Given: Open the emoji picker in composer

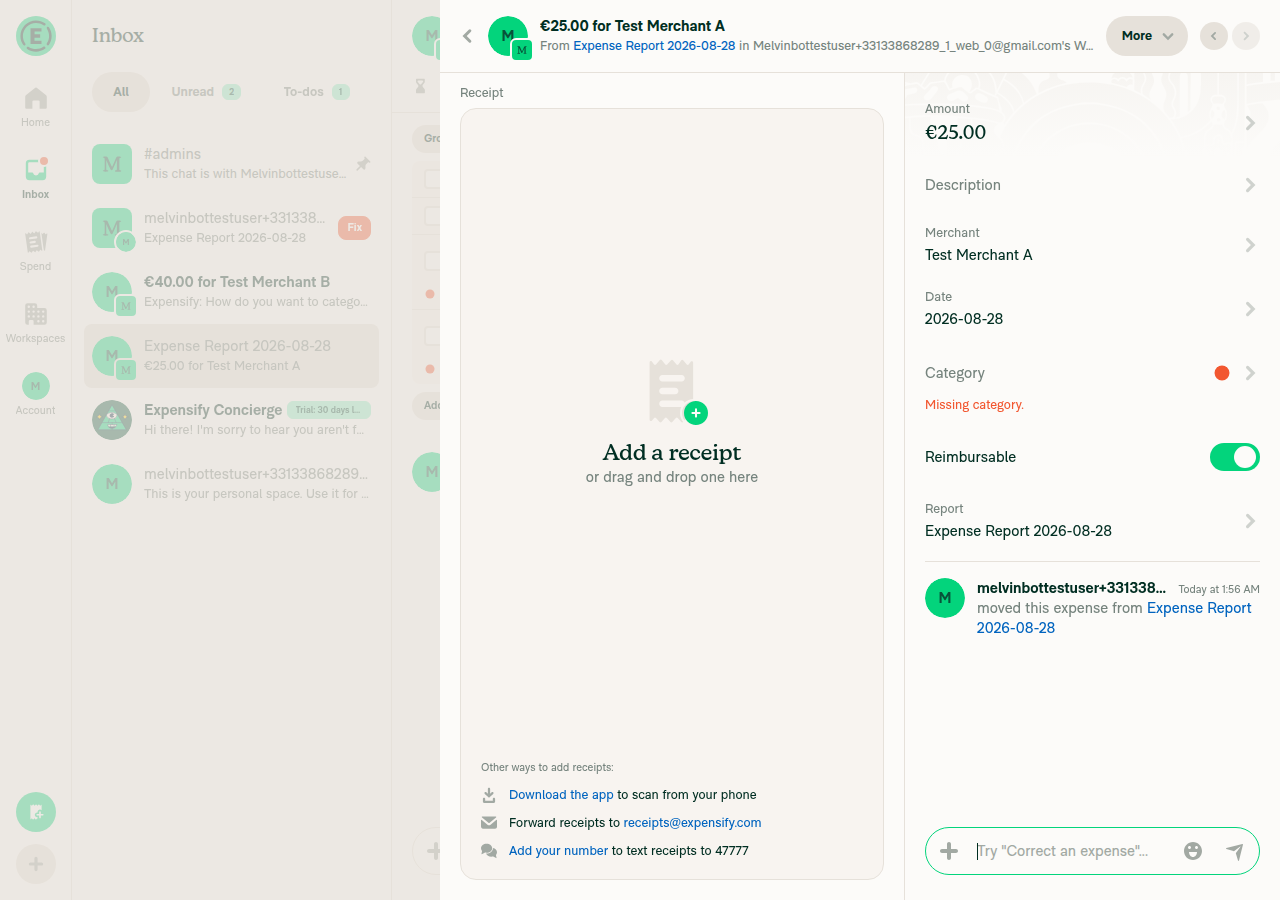Looking at the screenshot, I should pyautogui.click(x=1193, y=851).
